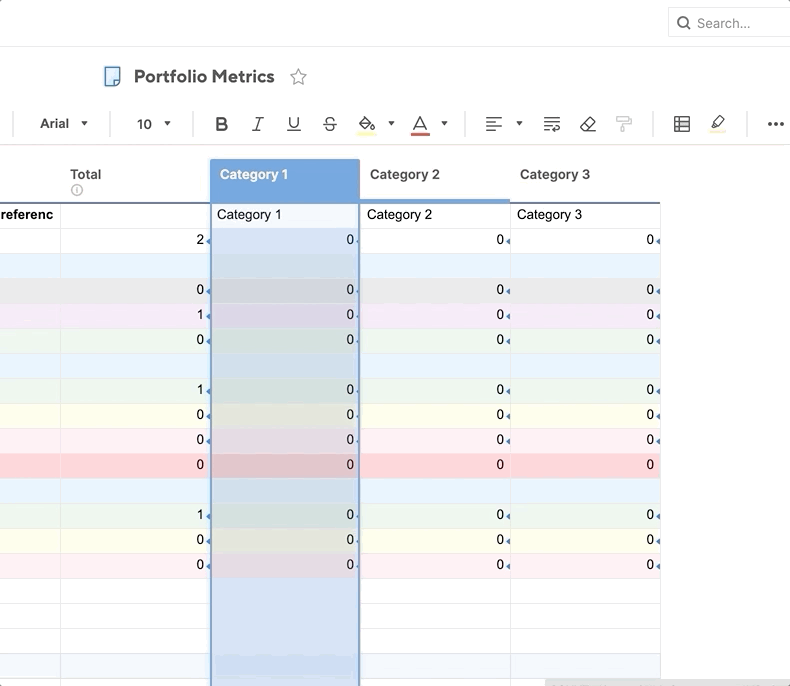
Task: Click the highlighter icon
Action: pos(718,124)
